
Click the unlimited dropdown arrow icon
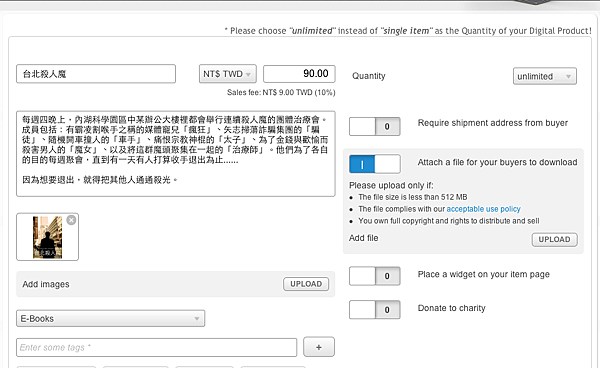click(568, 77)
